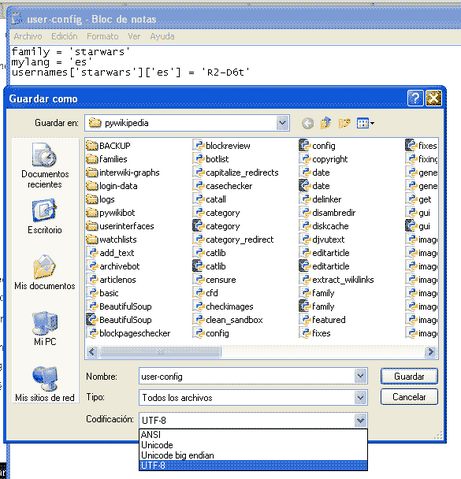Select the cfd file
This screenshot has height=479, width=461.
pos(205,293)
